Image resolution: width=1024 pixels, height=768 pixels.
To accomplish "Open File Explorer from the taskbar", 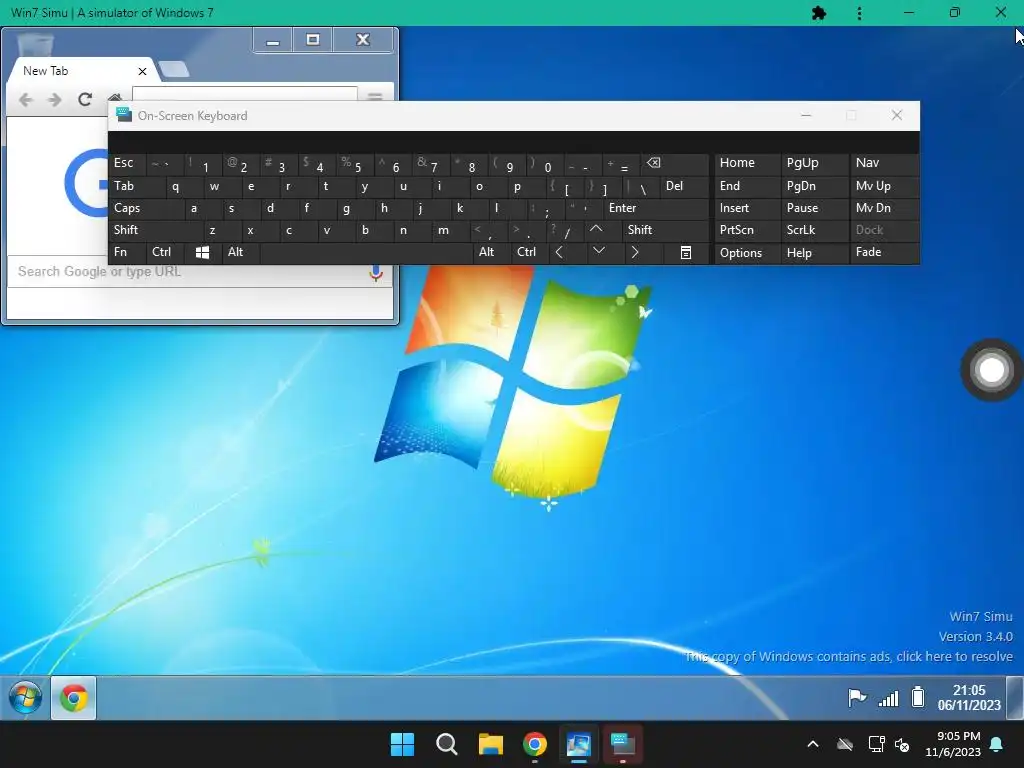I will (x=490, y=744).
